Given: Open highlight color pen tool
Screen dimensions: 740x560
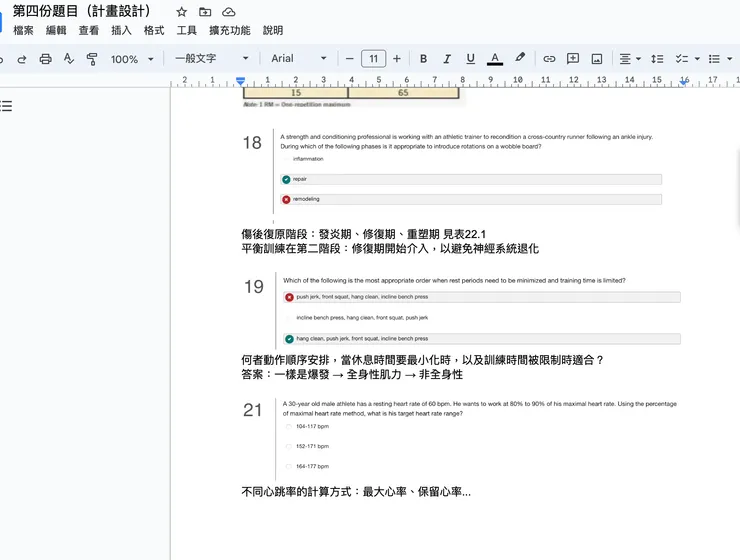Looking at the screenshot, I should 520,58.
